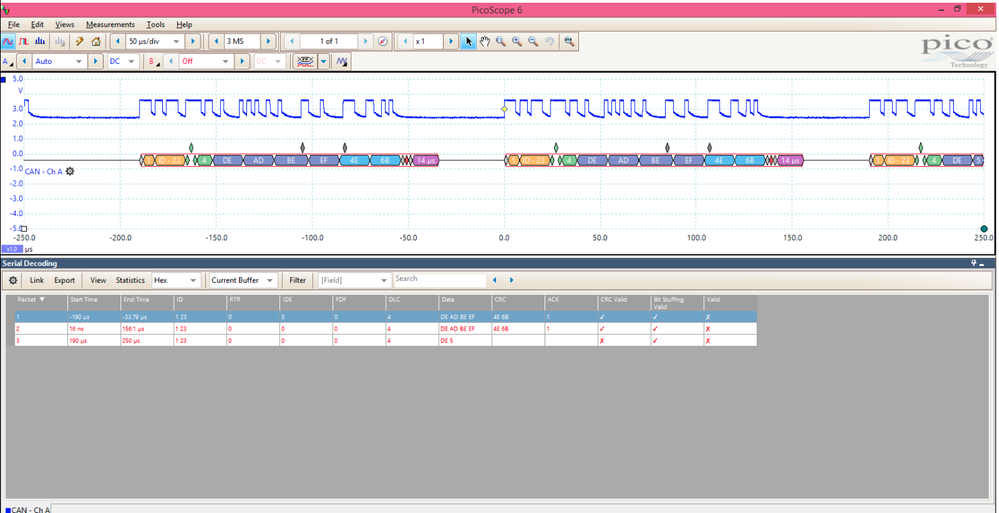
Task: Click the View button in Serial Decoding
Action: [98, 280]
